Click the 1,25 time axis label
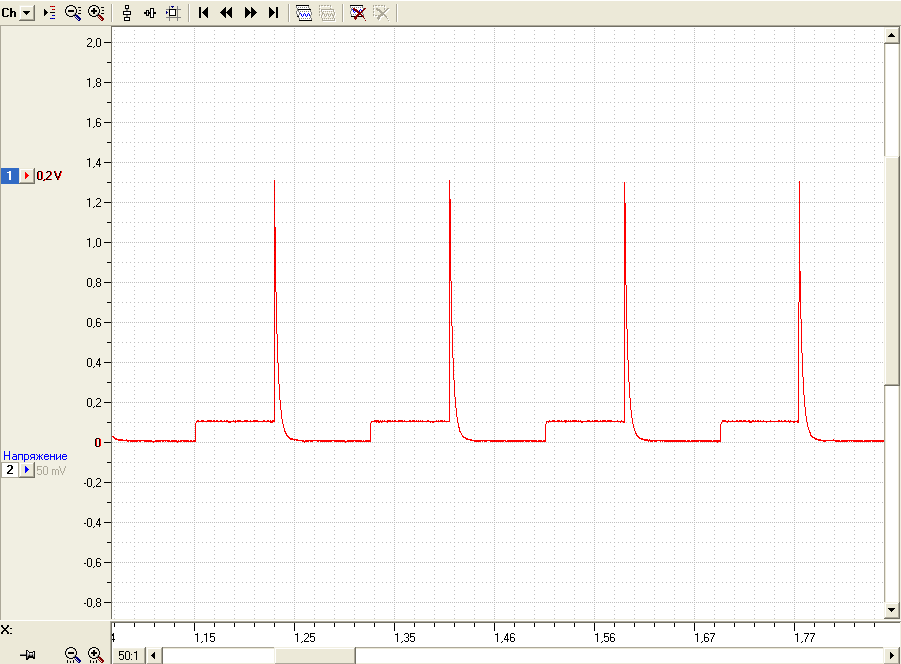Image resolution: width=901 pixels, height=664 pixels. point(305,638)
